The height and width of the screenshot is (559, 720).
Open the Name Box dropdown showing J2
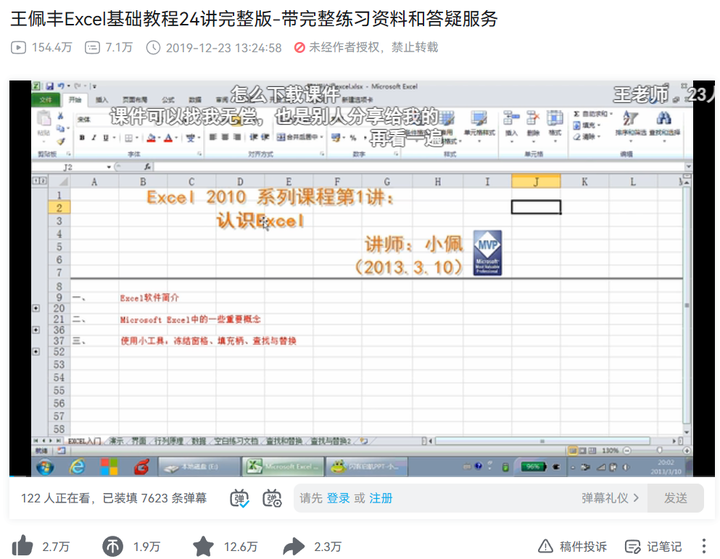click(109, 167)
